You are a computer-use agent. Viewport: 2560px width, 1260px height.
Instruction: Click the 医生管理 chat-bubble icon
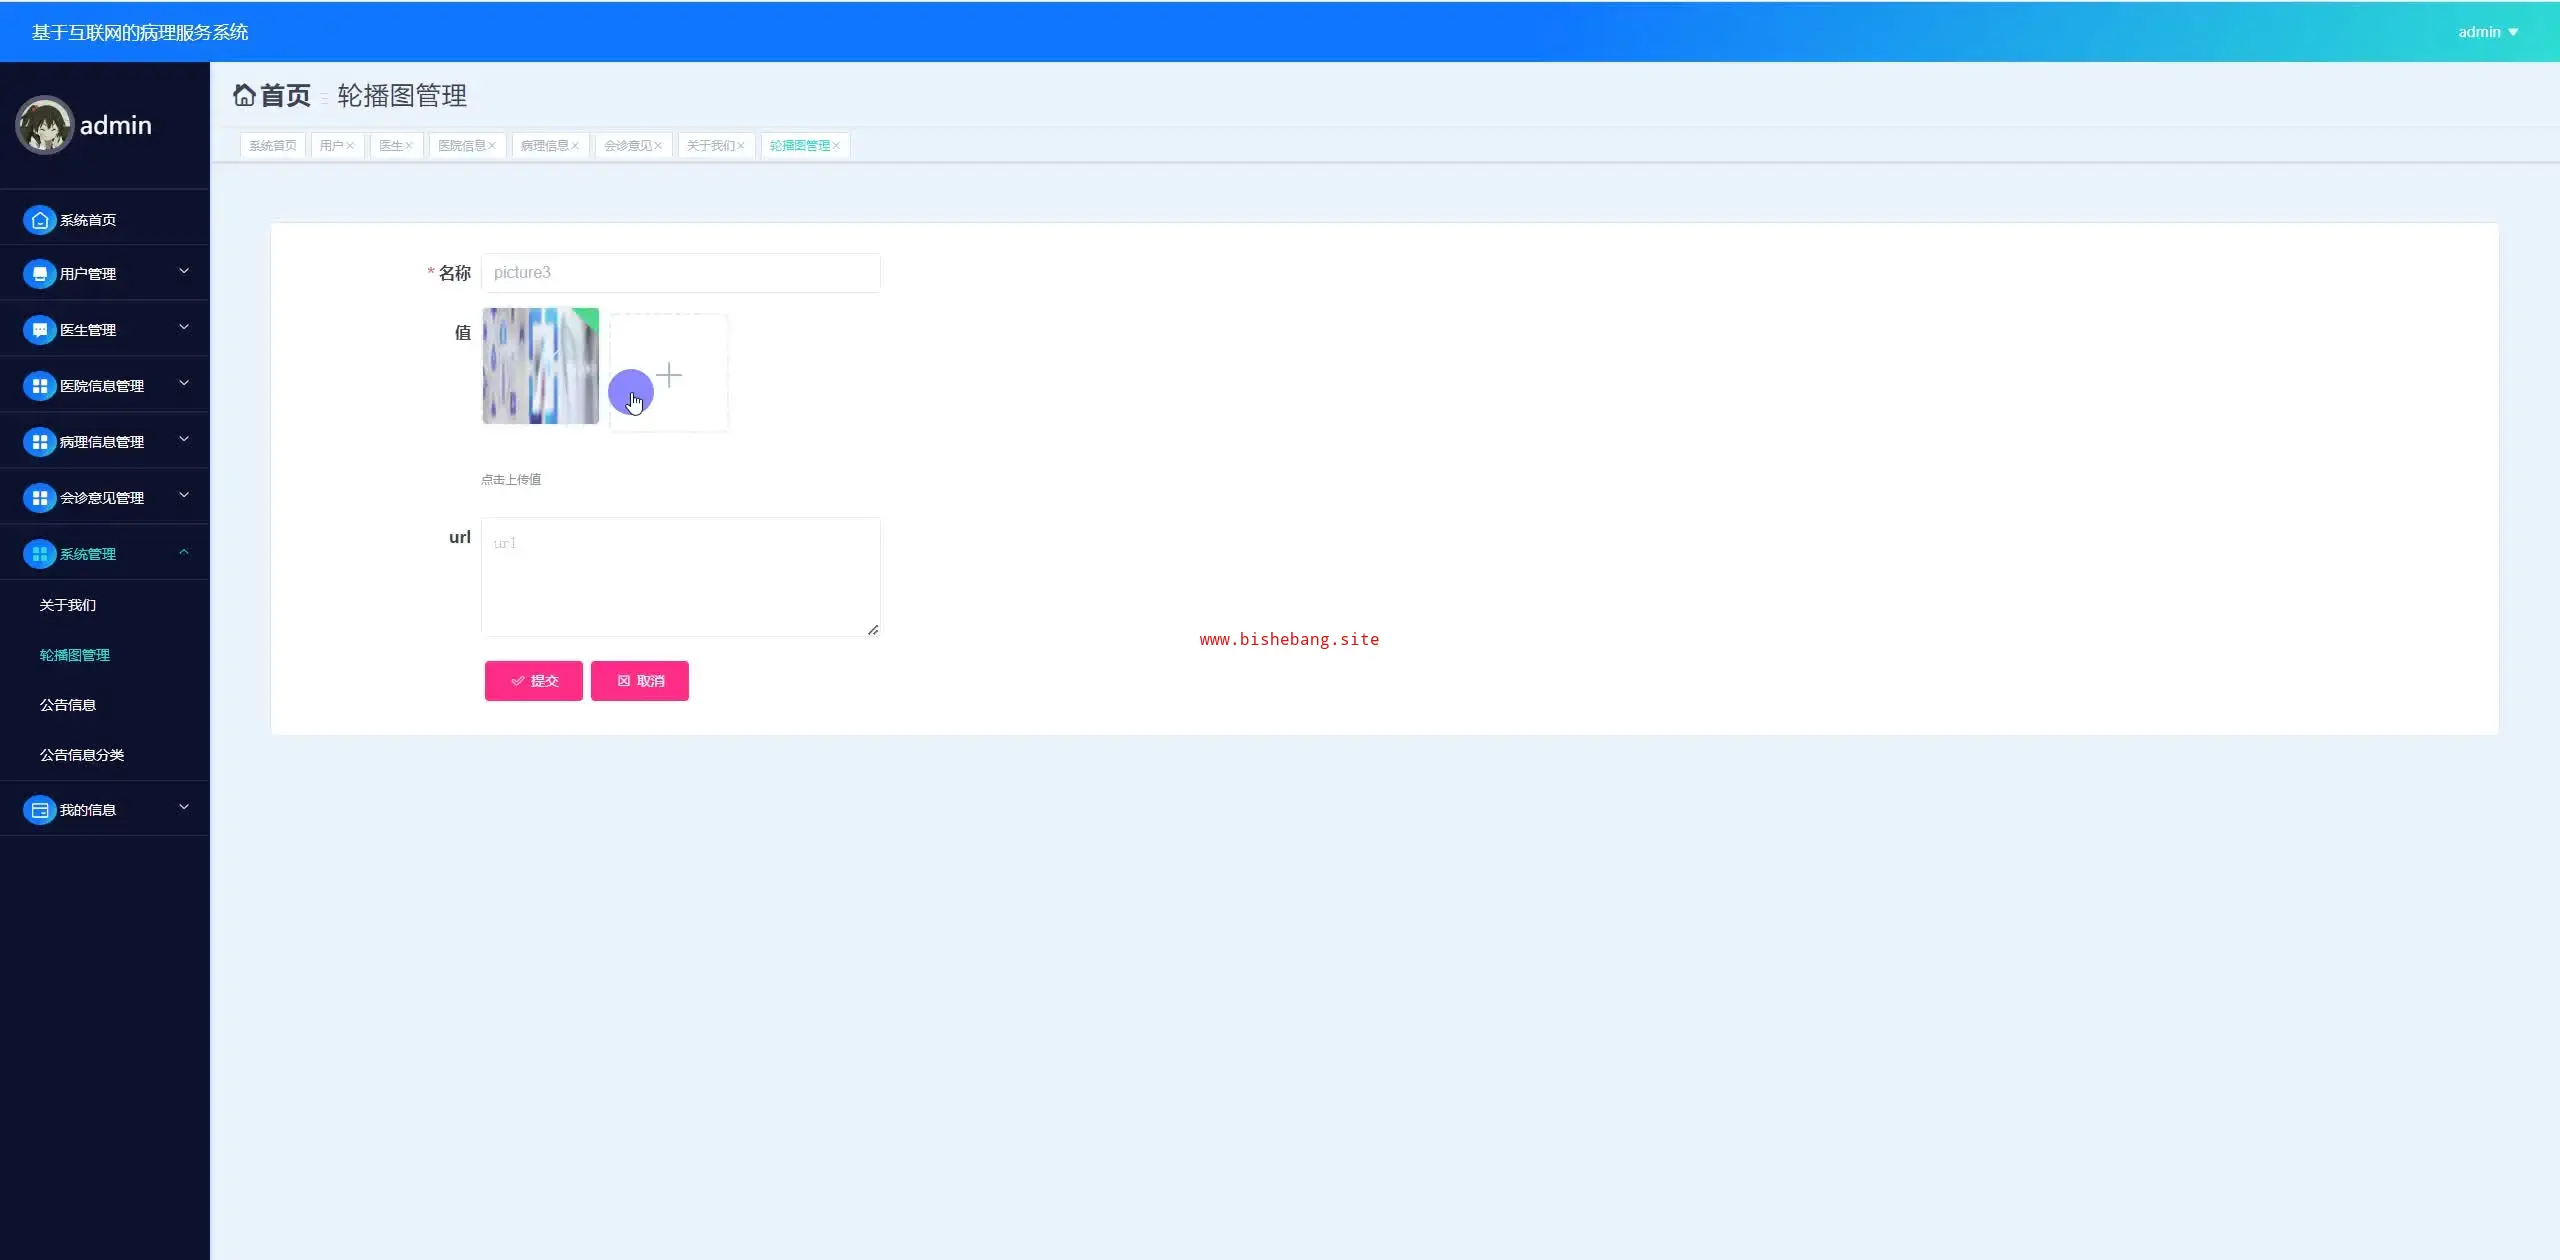pos(39,330)
